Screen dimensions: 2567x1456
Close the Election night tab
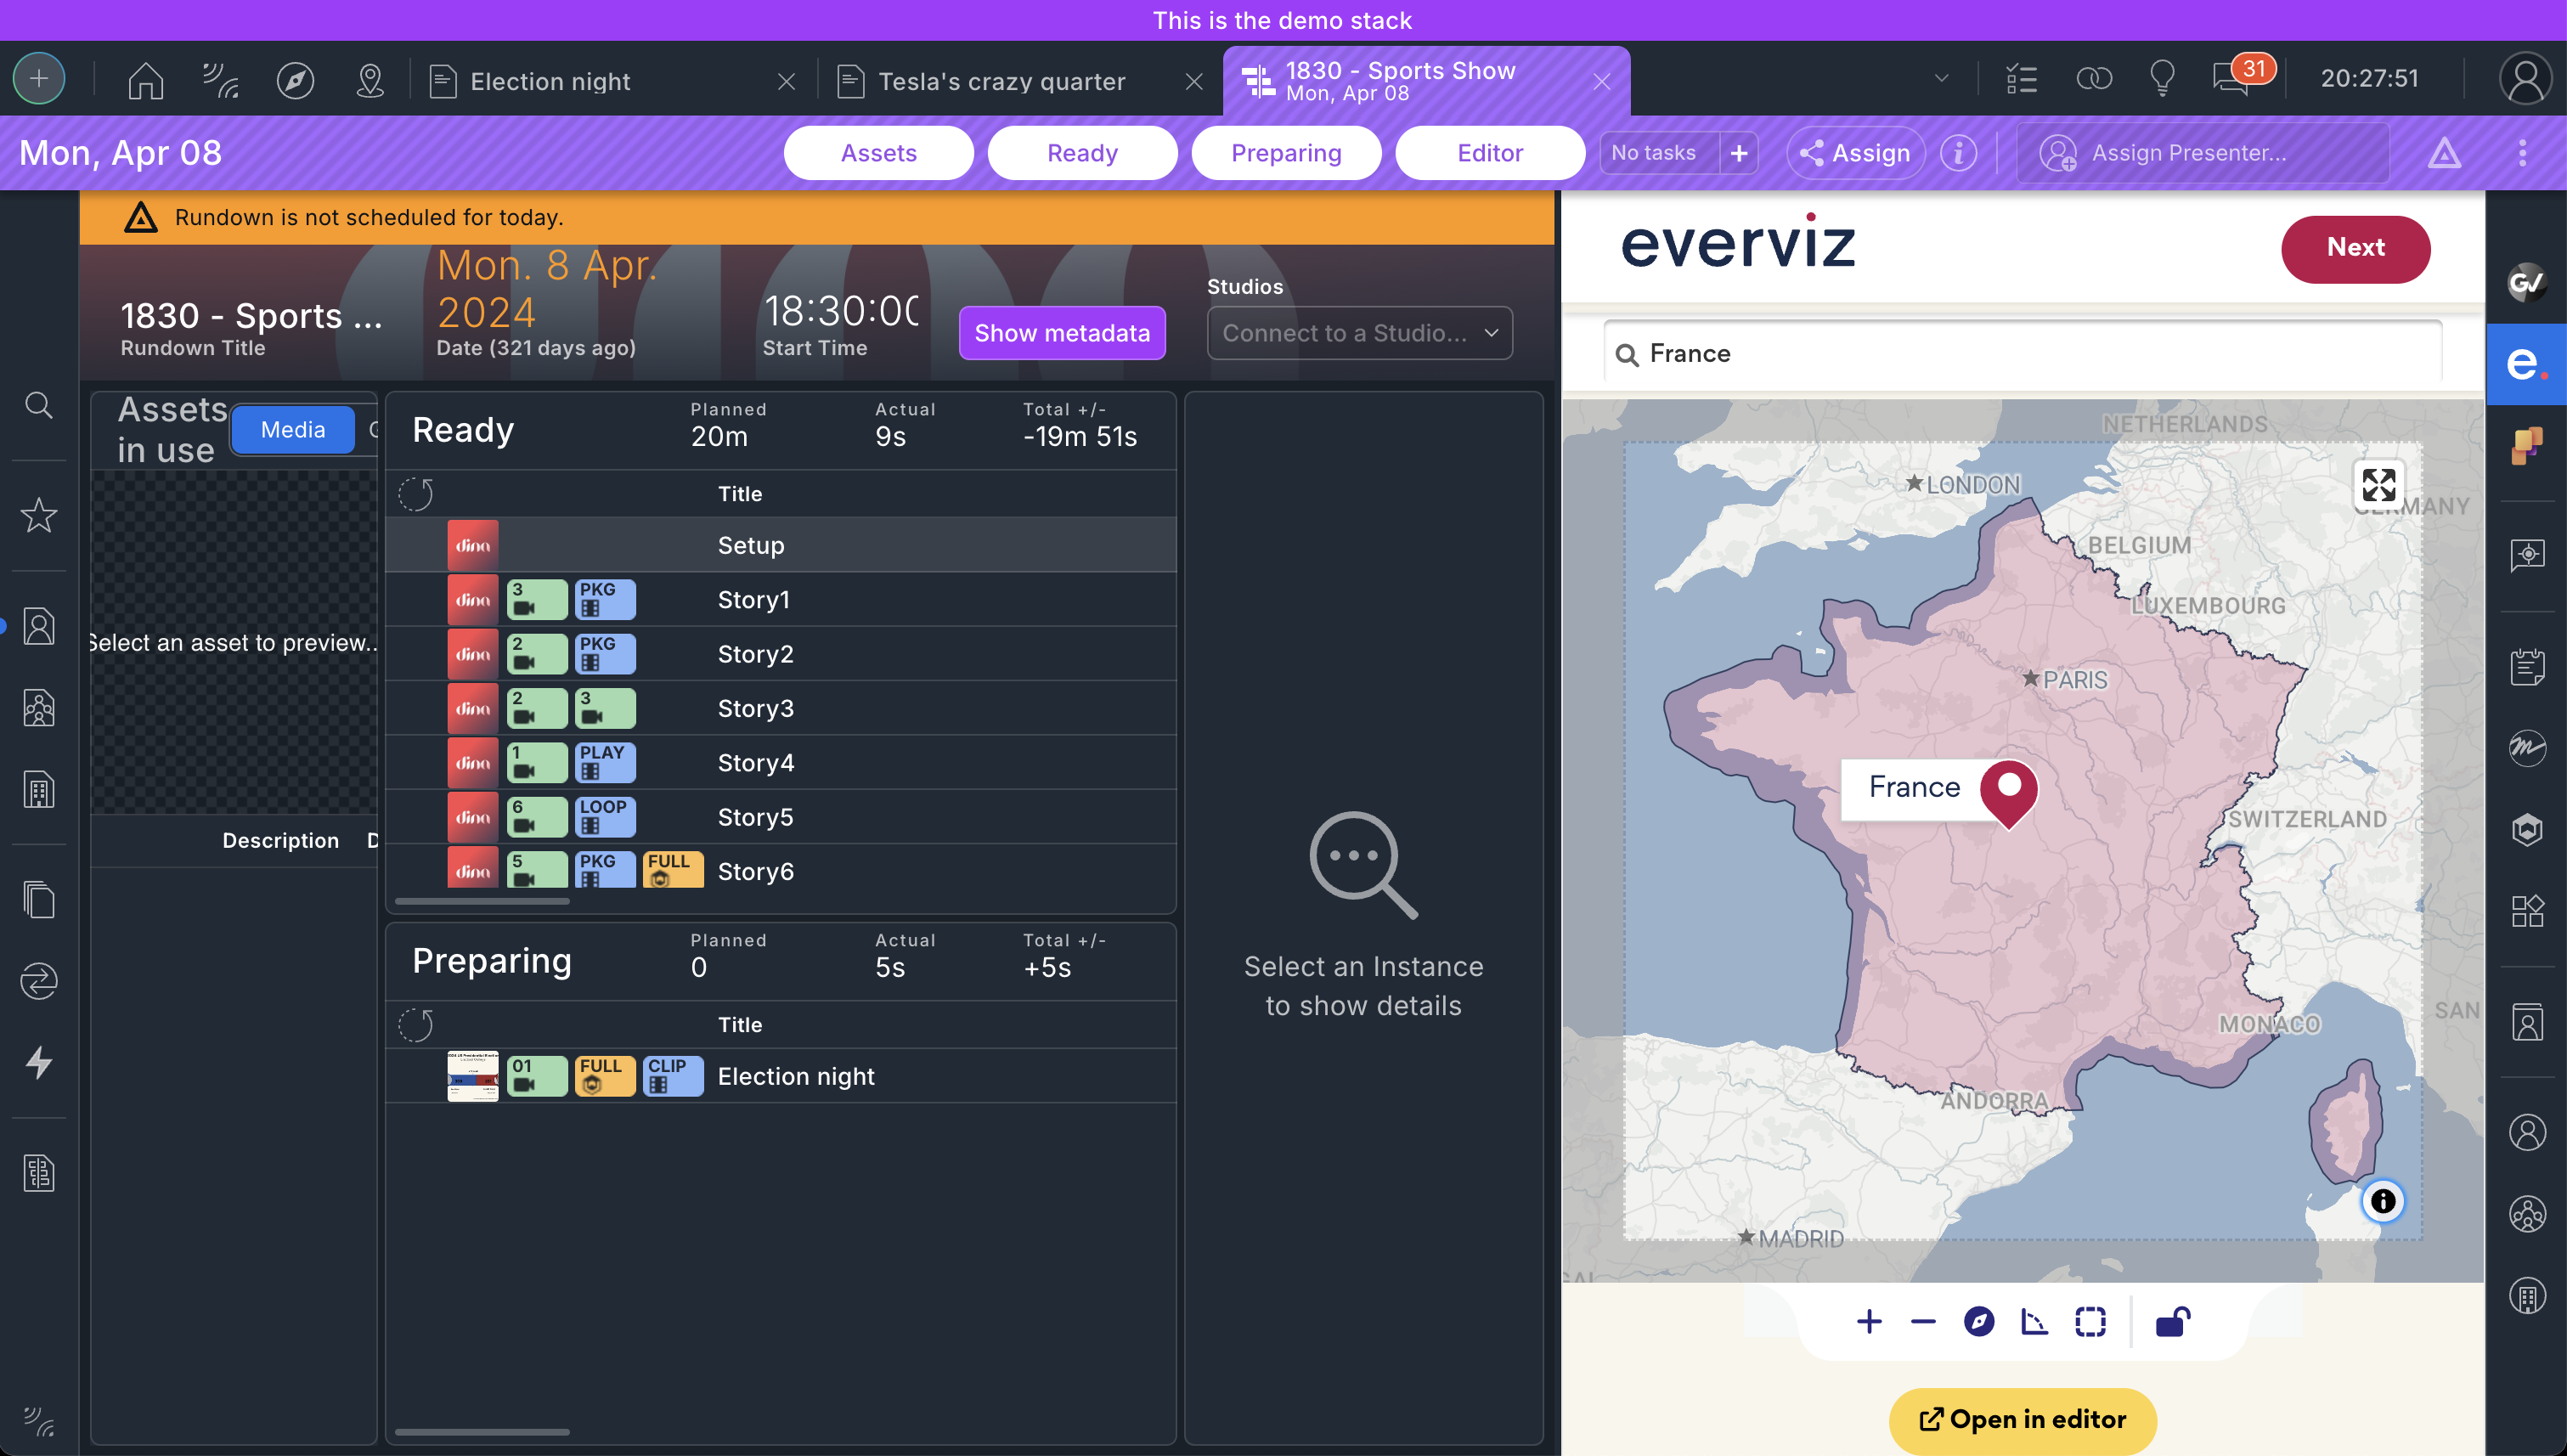[787, 81]
